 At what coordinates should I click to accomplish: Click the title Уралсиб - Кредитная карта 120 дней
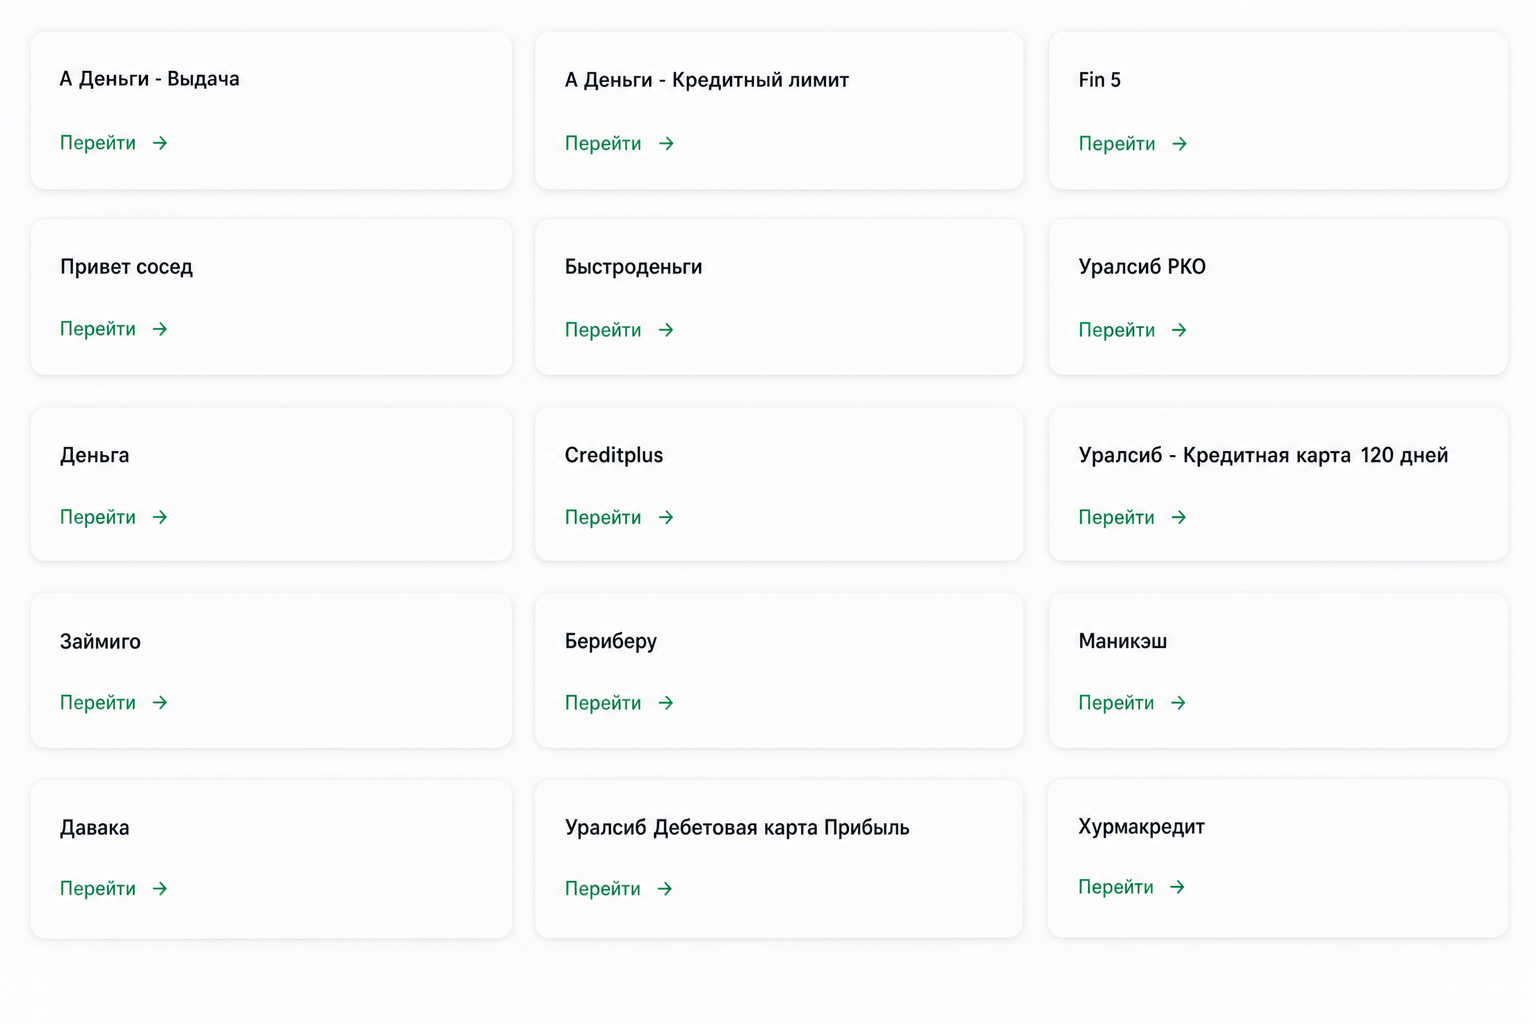(x=1263, y=455)
